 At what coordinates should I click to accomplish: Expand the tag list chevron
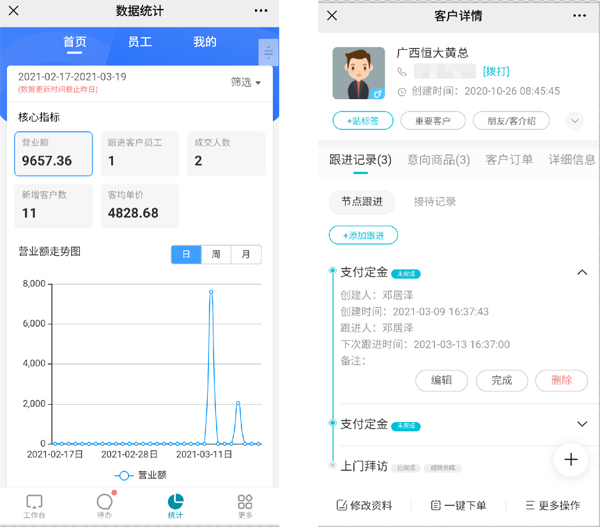tap(575, 121)
